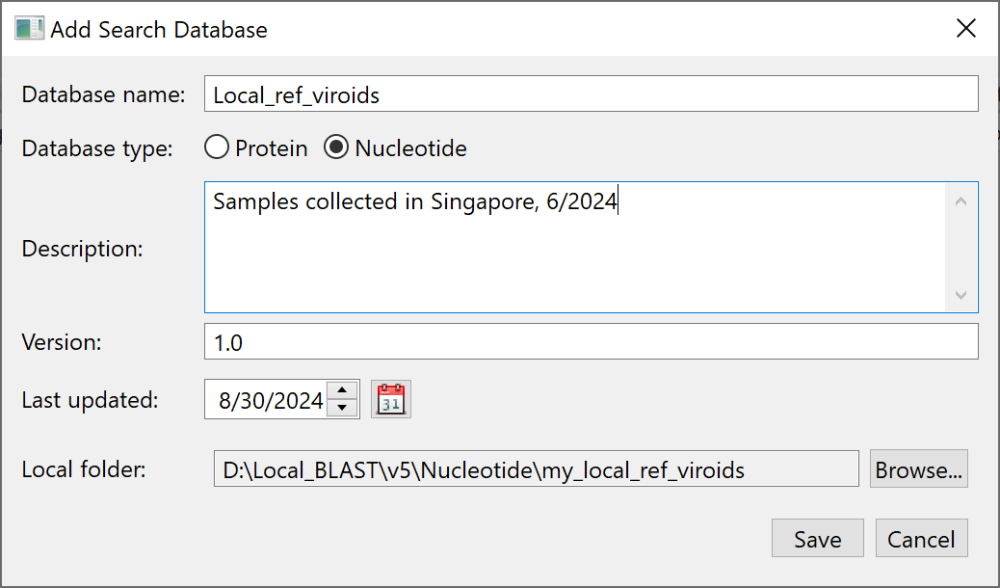
Task: Click the Version field showing 1.0
Action: 590,341
